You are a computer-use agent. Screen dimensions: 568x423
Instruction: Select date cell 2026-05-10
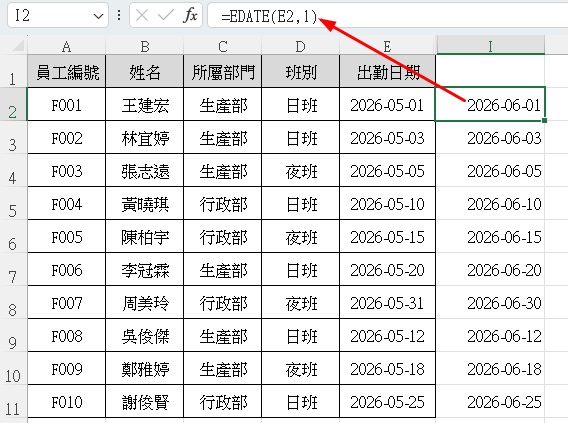click(387, 203)
